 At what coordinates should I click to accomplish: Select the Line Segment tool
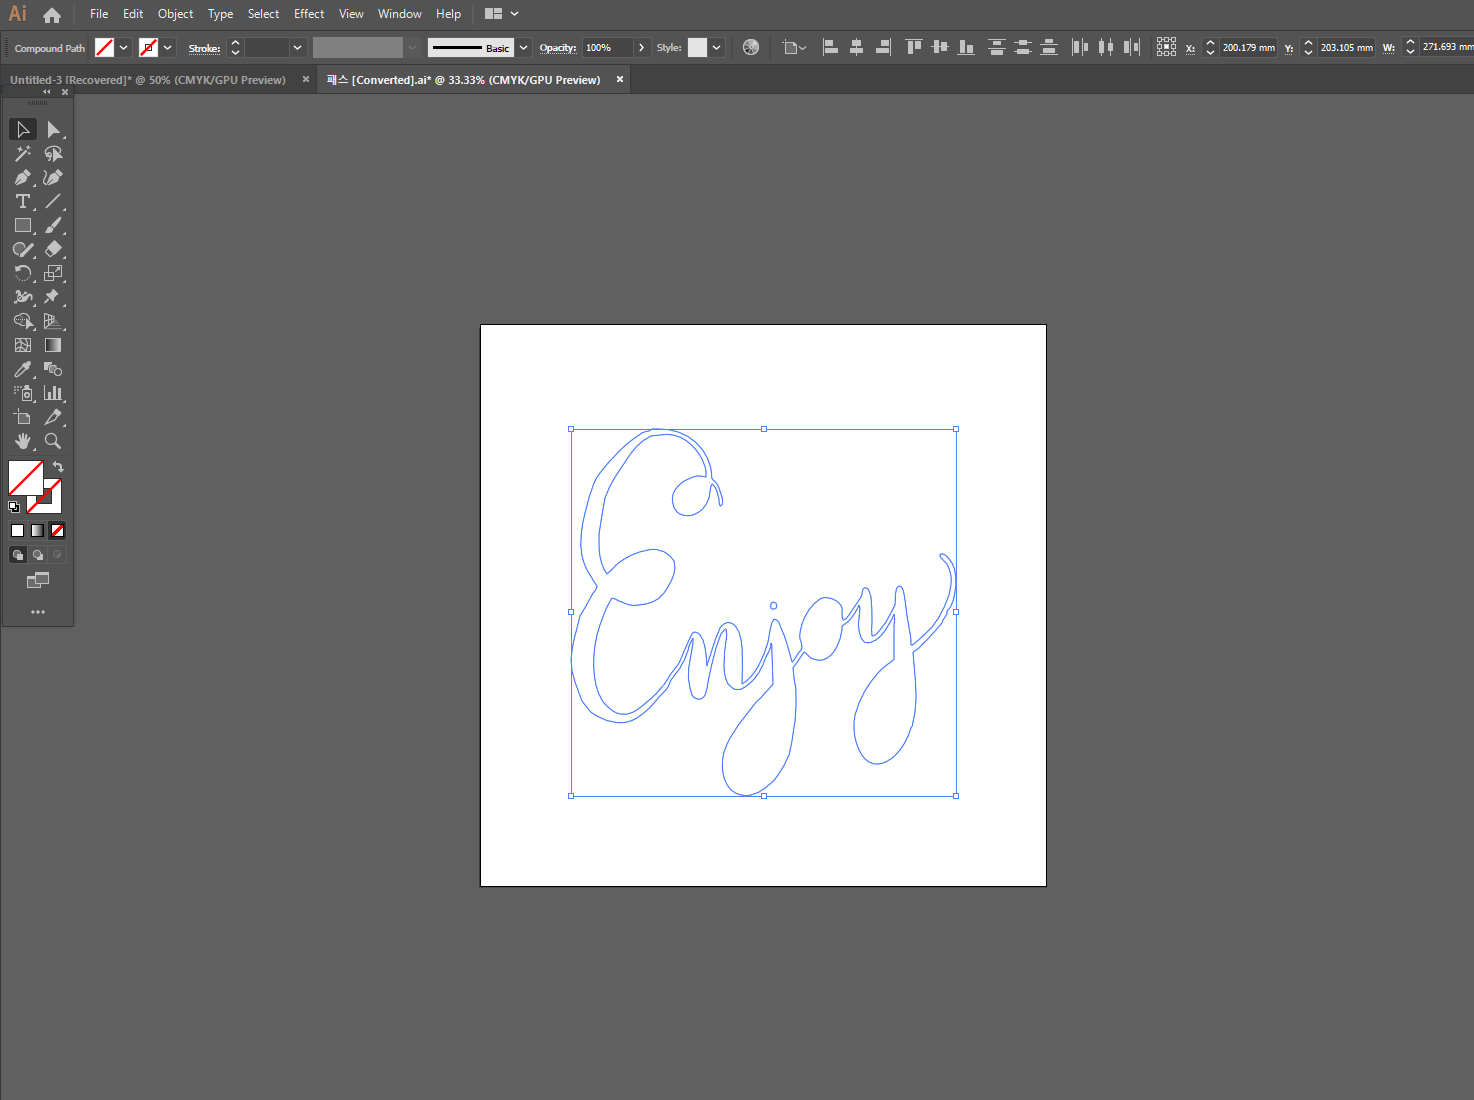click(53, 201)
